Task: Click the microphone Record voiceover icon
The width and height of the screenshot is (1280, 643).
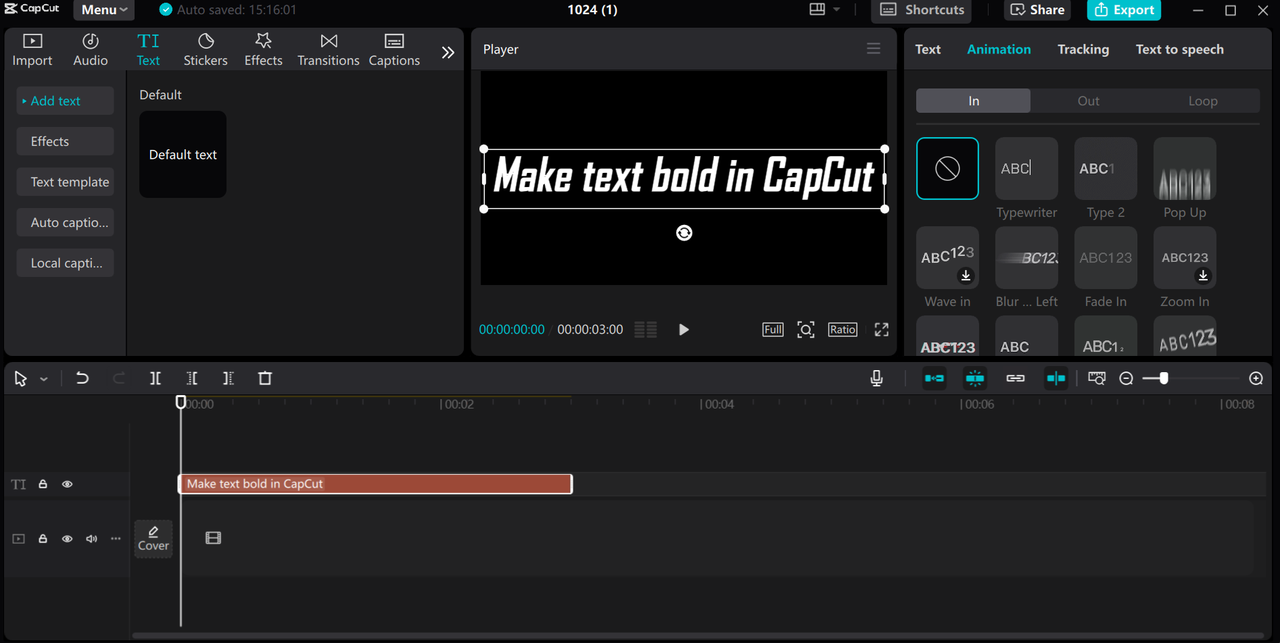Action: tap(876, 378)
